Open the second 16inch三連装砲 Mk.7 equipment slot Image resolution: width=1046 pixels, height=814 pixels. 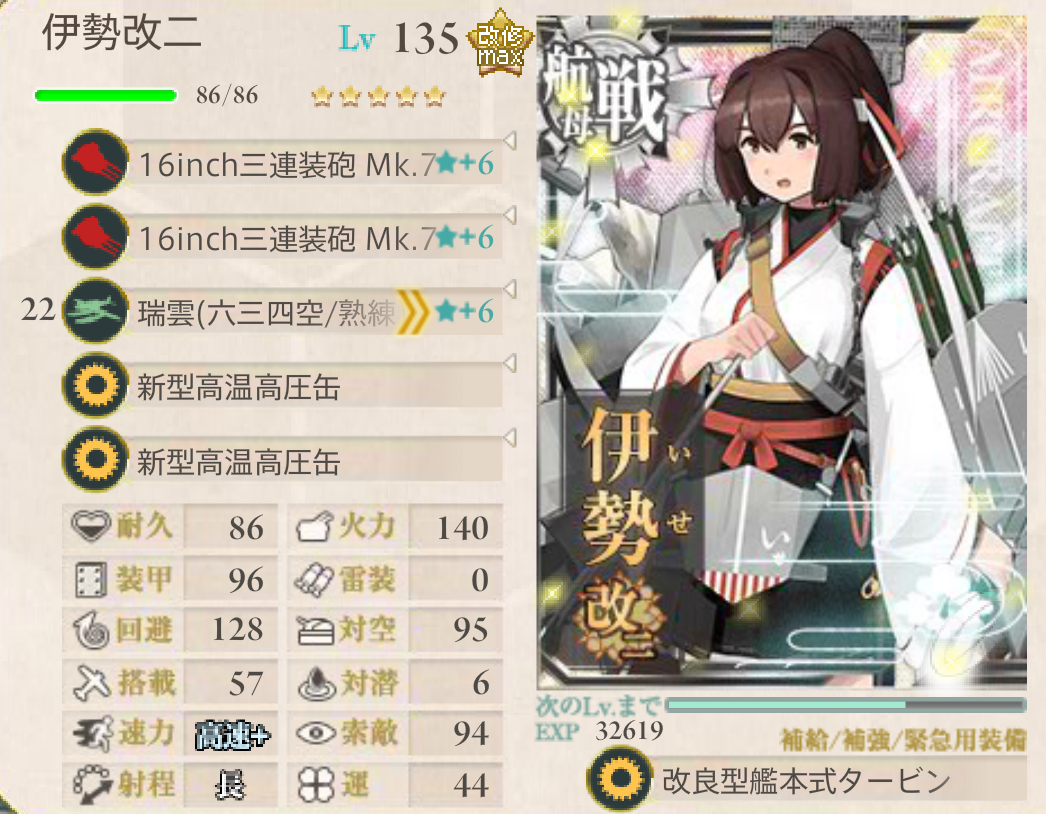(x=315, y=238)
